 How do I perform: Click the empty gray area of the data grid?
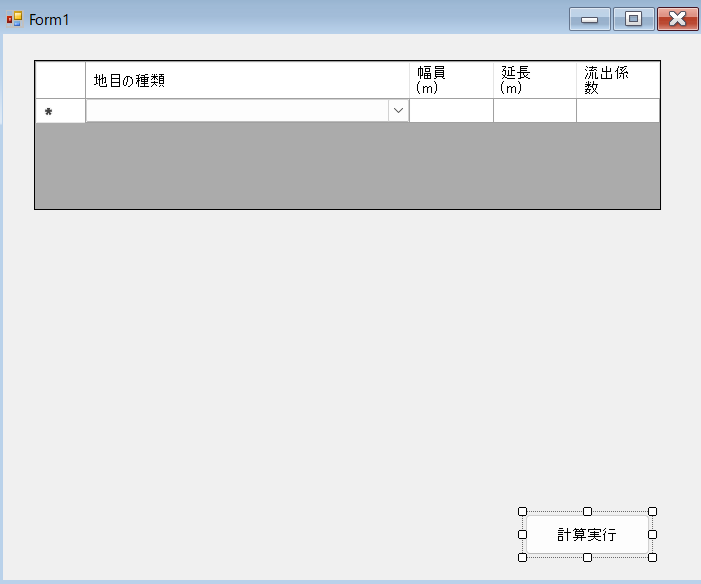[x=347, y=165]
